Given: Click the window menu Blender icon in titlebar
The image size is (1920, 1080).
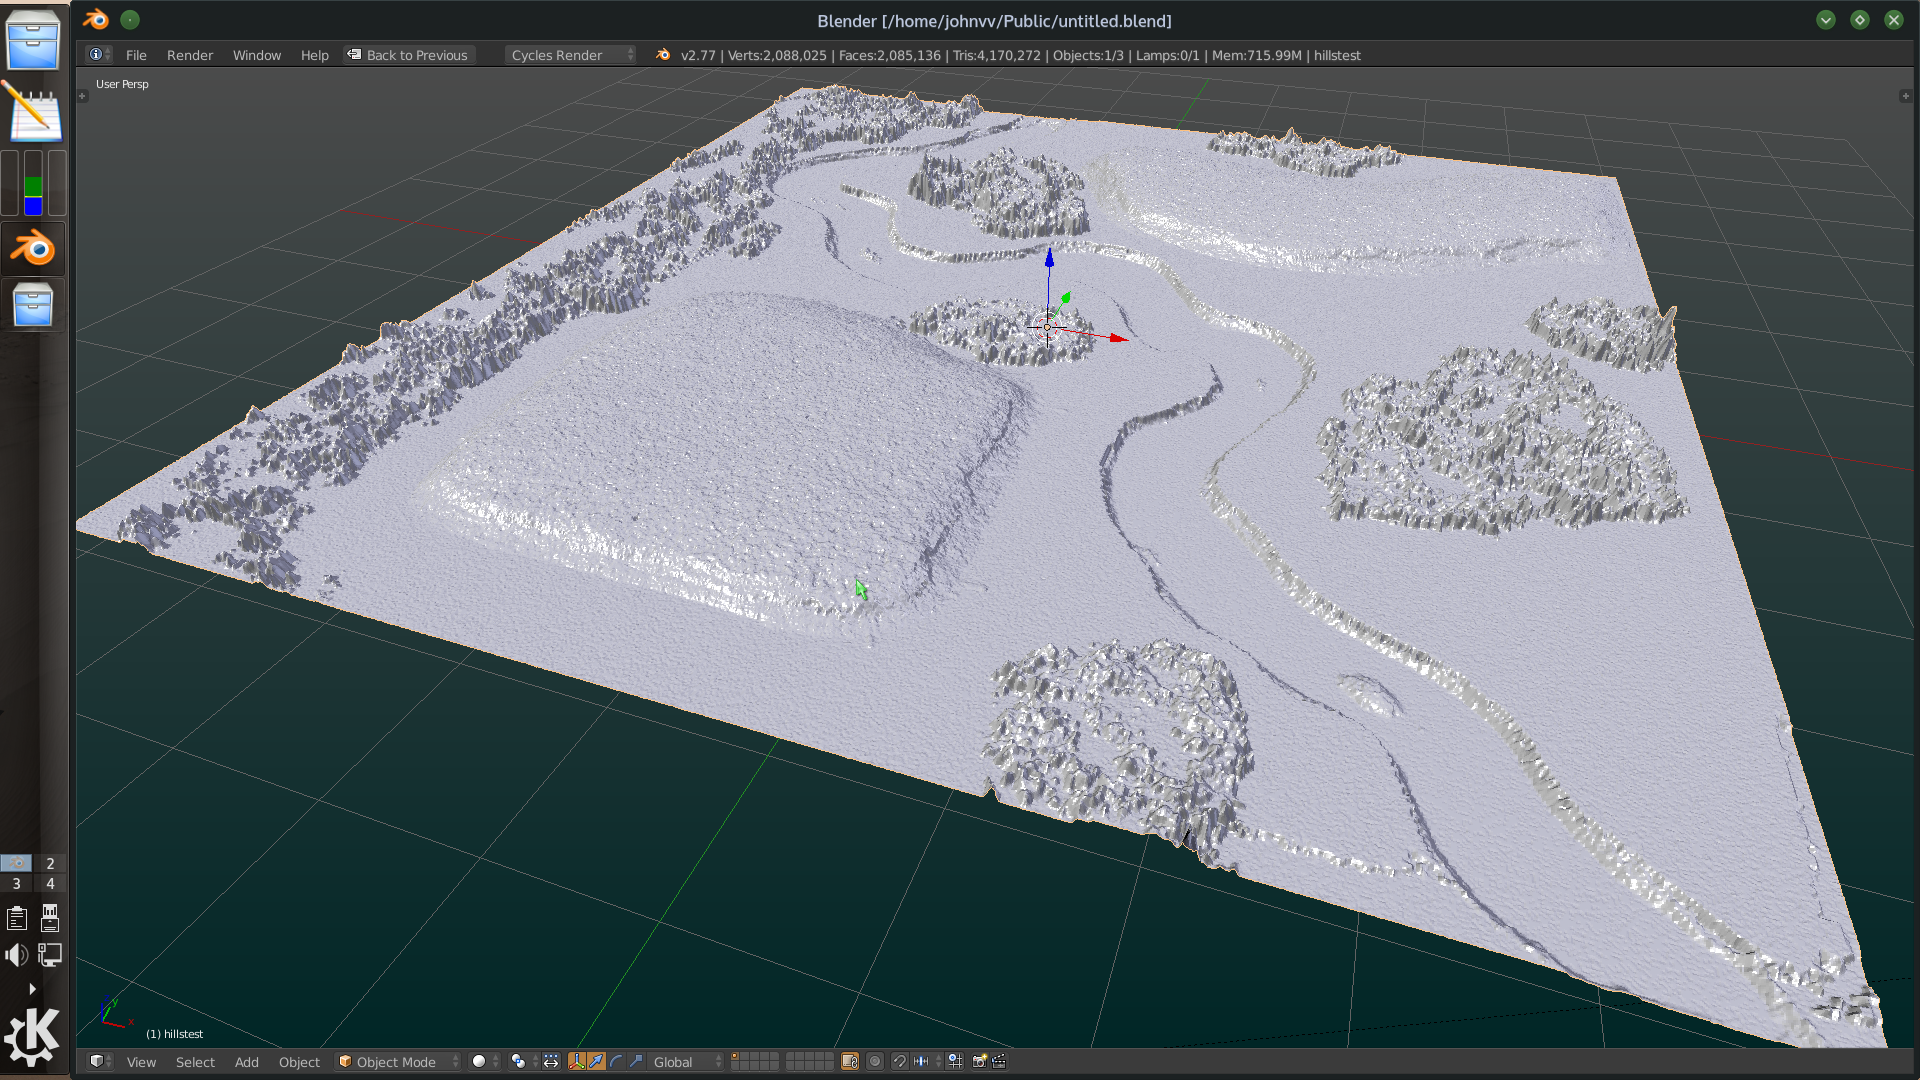Looking at the screenshot, I should click(x=96, y=19).
